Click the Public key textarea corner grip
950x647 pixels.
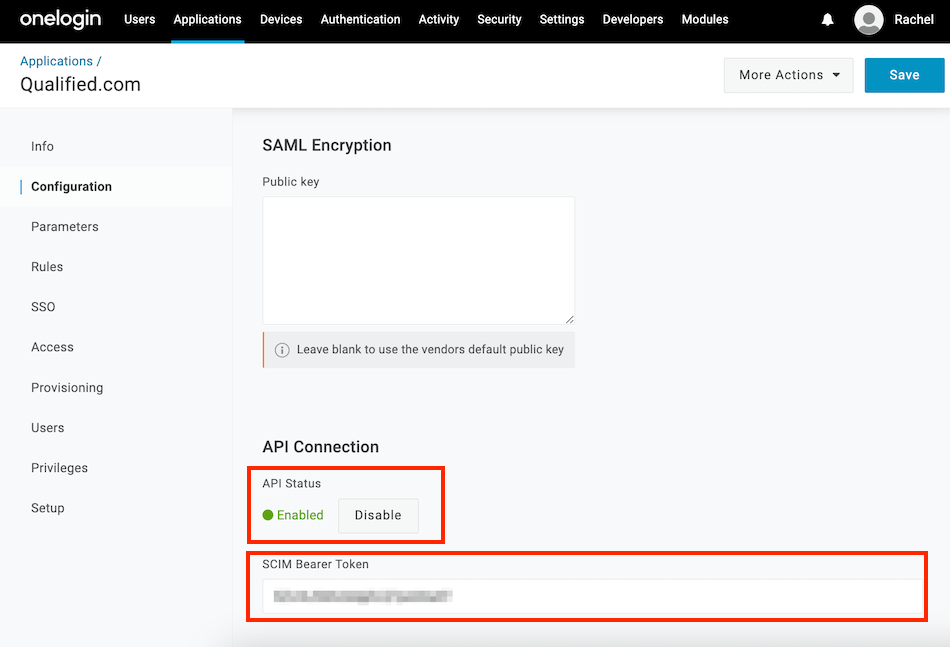[x=570, y=319]
